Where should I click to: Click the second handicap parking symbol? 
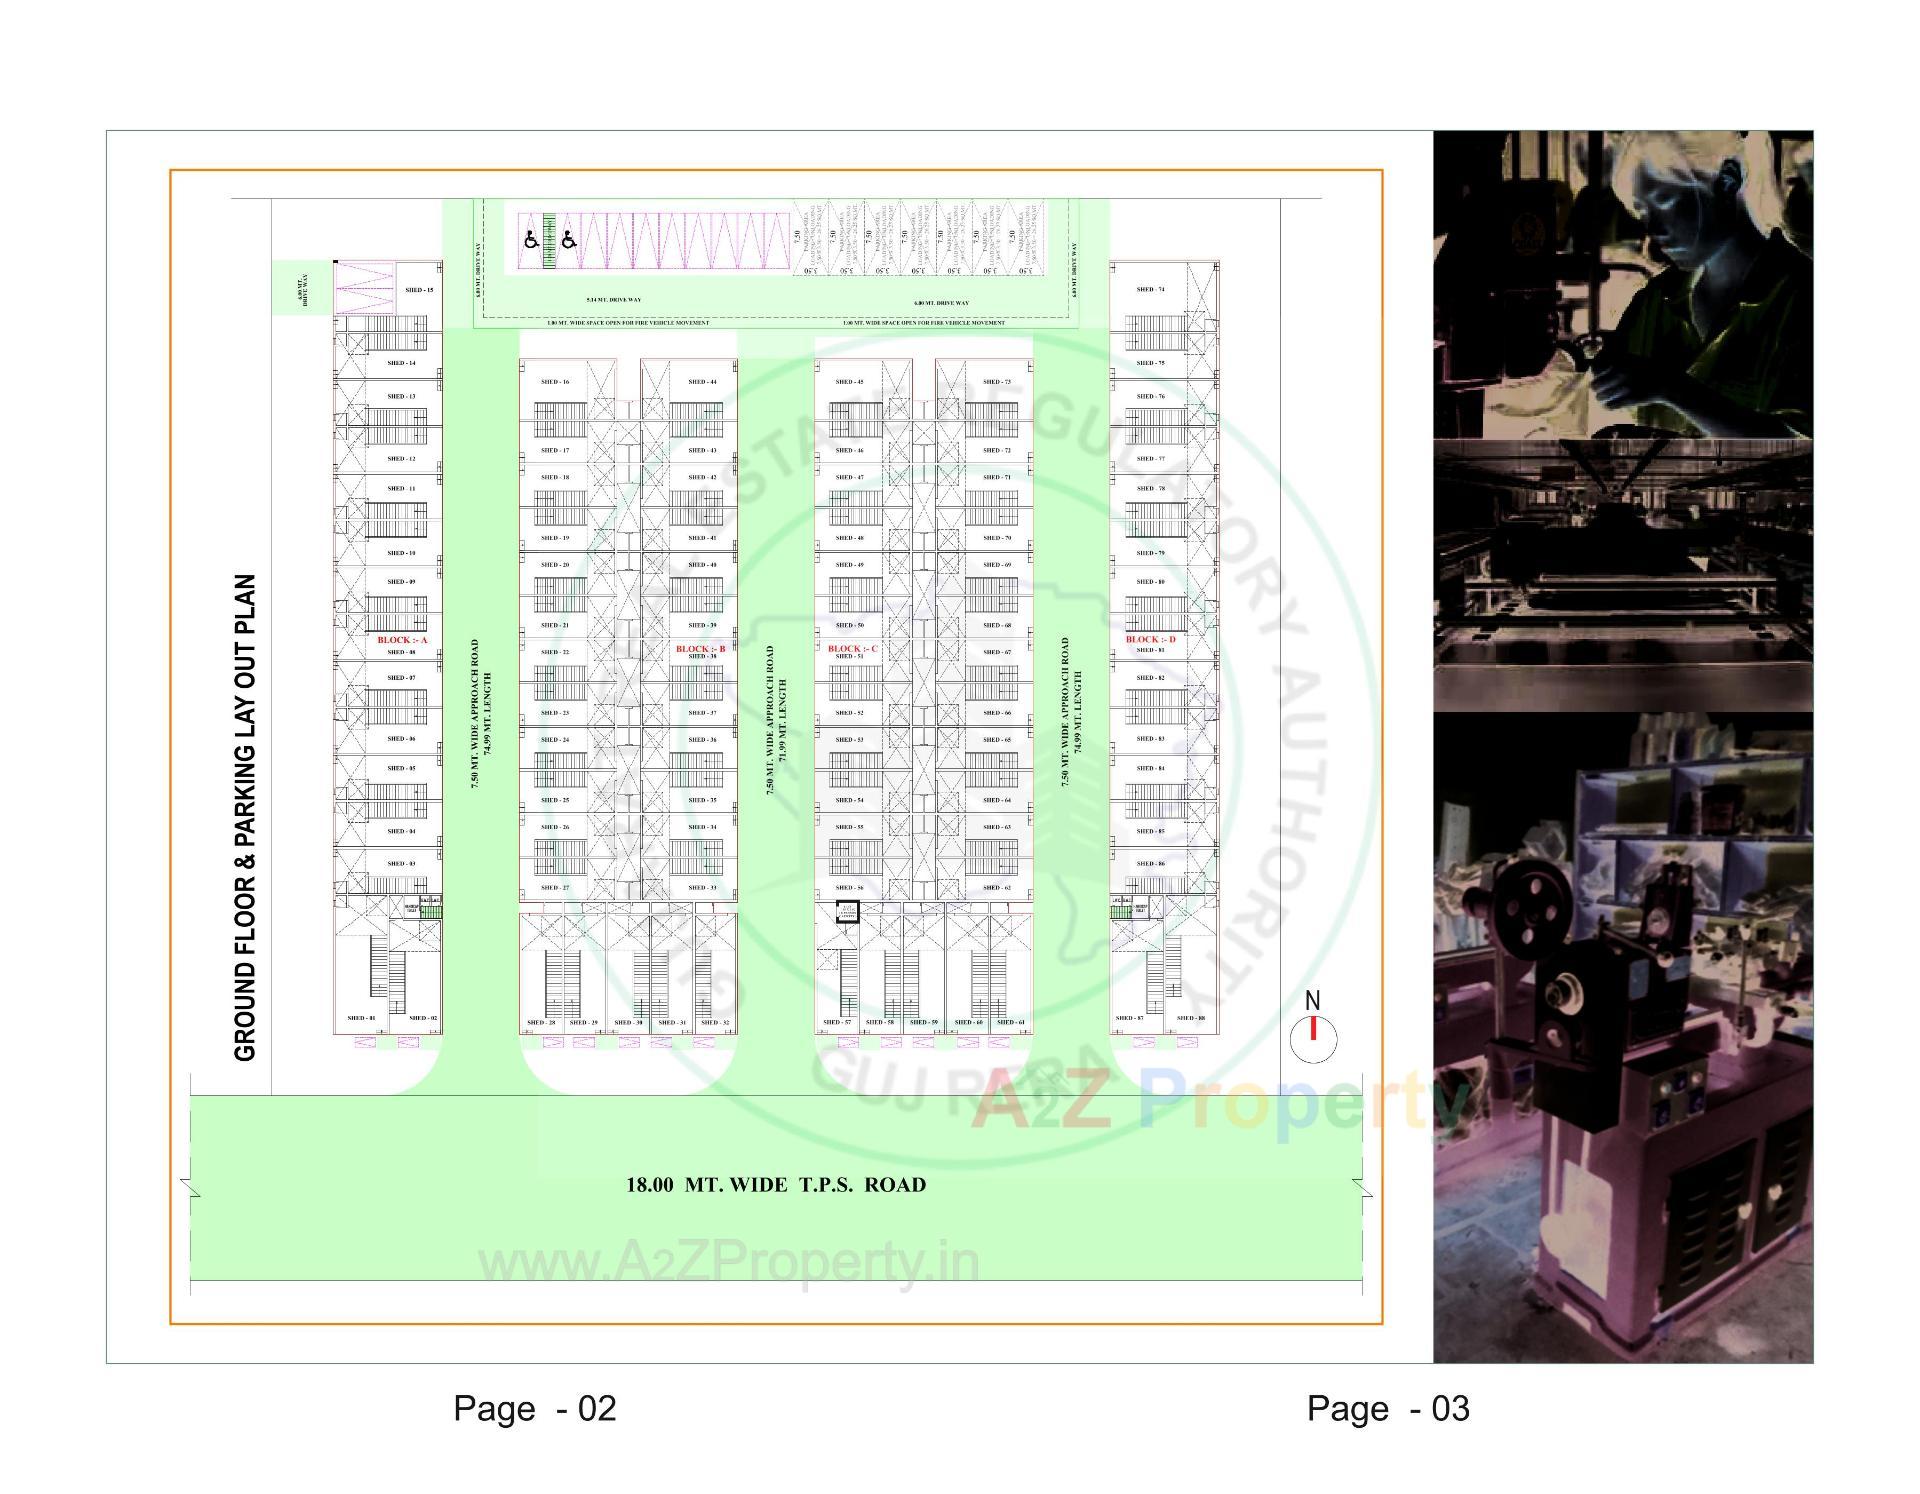click(x=568, y=241)
